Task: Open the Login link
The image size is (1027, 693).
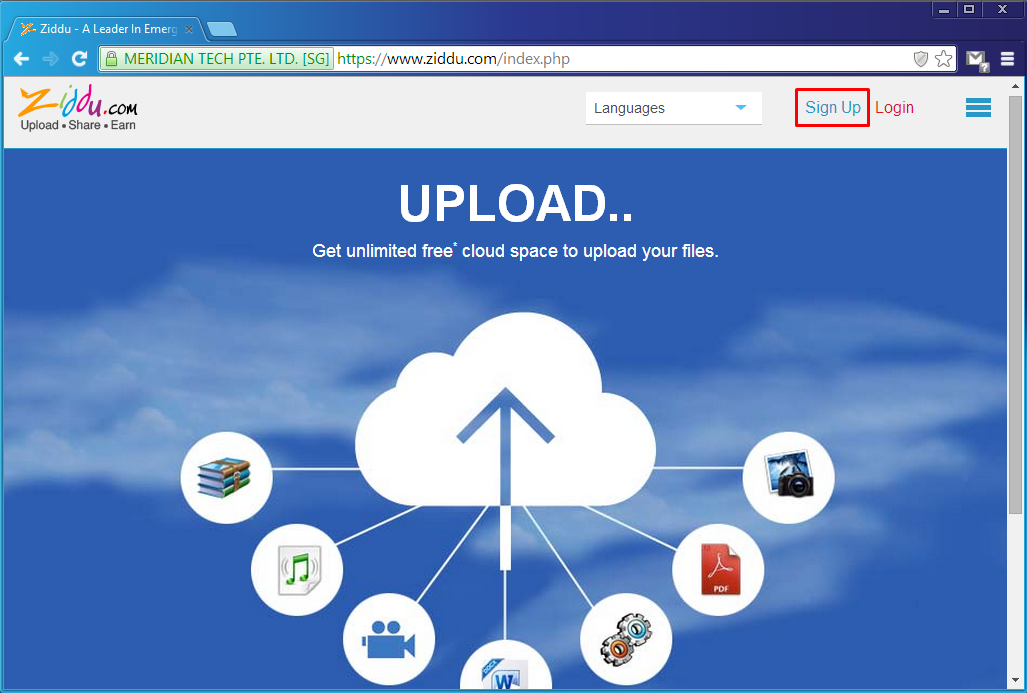Action: [894, 107]
